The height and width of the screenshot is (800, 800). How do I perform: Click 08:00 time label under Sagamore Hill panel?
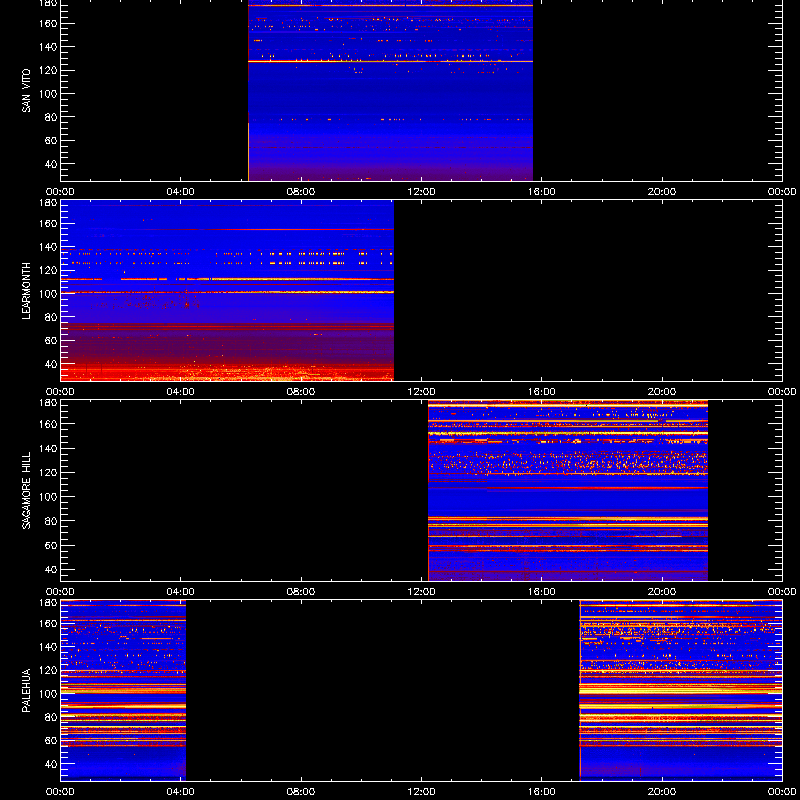301,592
